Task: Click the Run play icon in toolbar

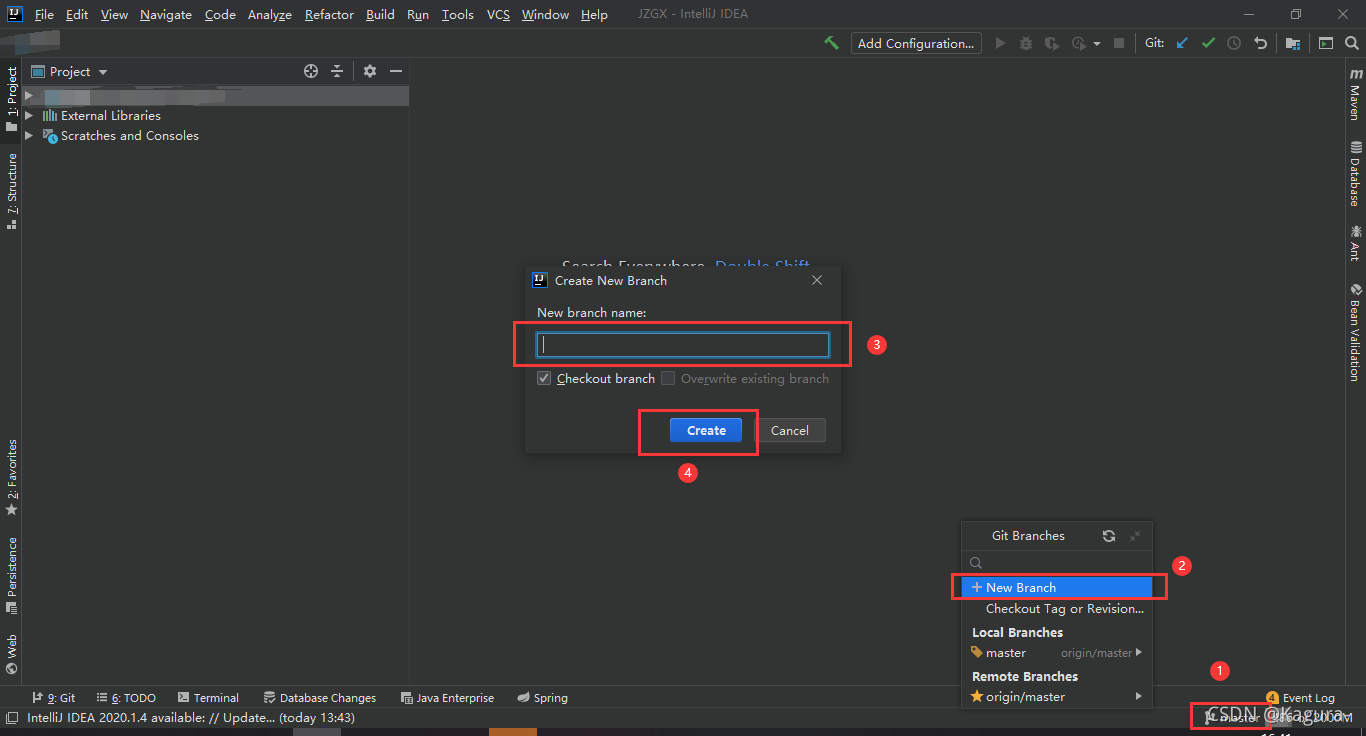Action: click(x=1000, y=43)
